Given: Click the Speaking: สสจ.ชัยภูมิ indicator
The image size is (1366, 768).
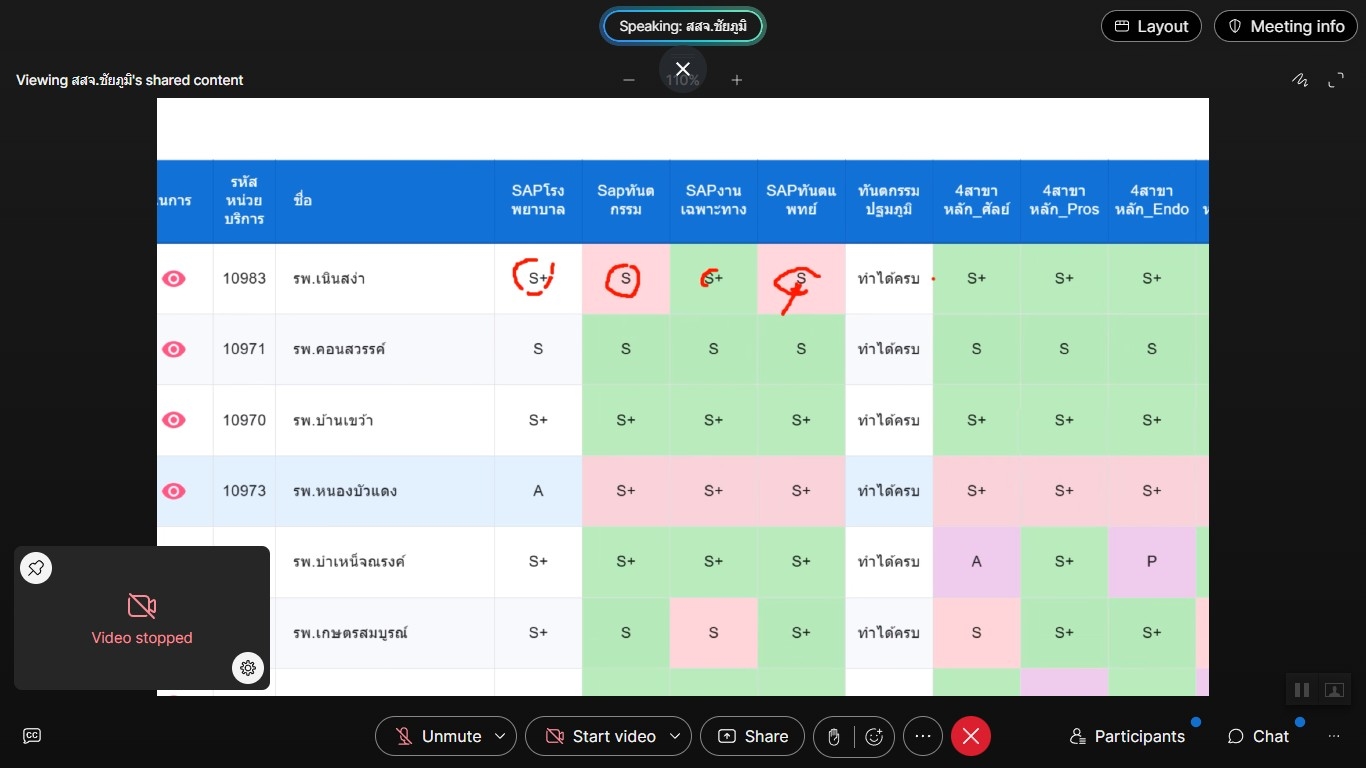Looking at the screenshot, I should pos(683,26).
